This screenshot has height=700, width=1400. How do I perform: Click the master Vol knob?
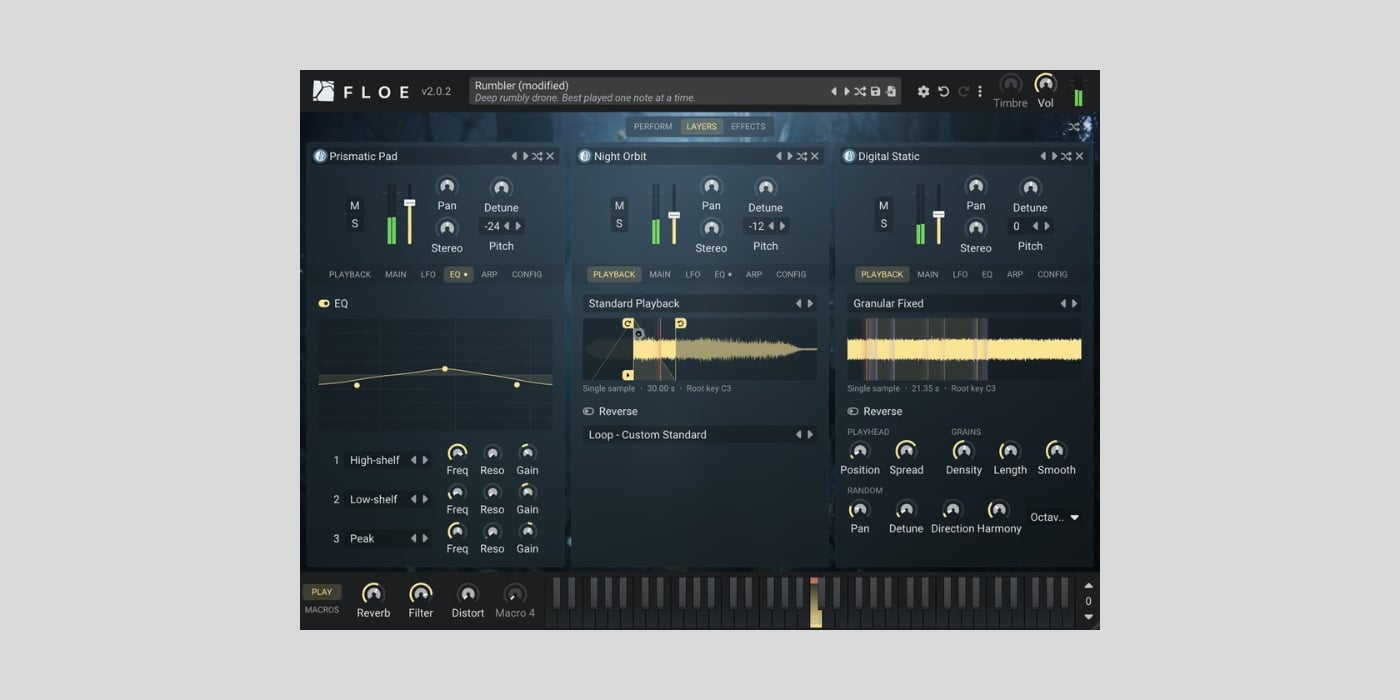(x=1045, y=84)
